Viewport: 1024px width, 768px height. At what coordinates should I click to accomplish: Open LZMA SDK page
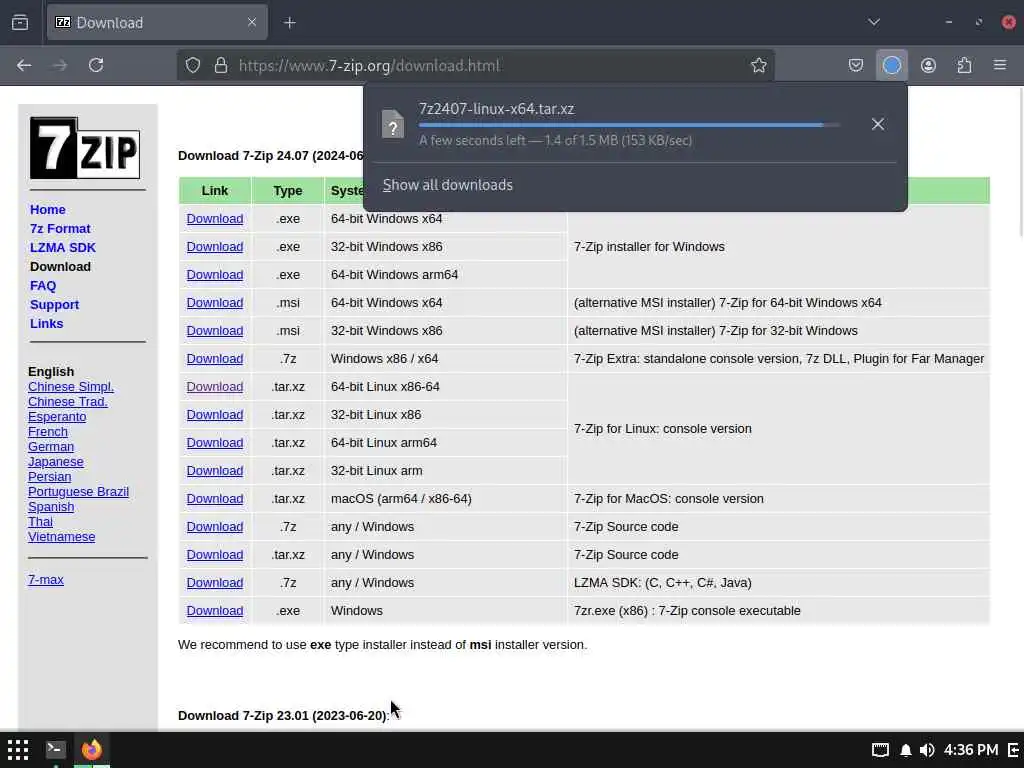tap(63, 248)
